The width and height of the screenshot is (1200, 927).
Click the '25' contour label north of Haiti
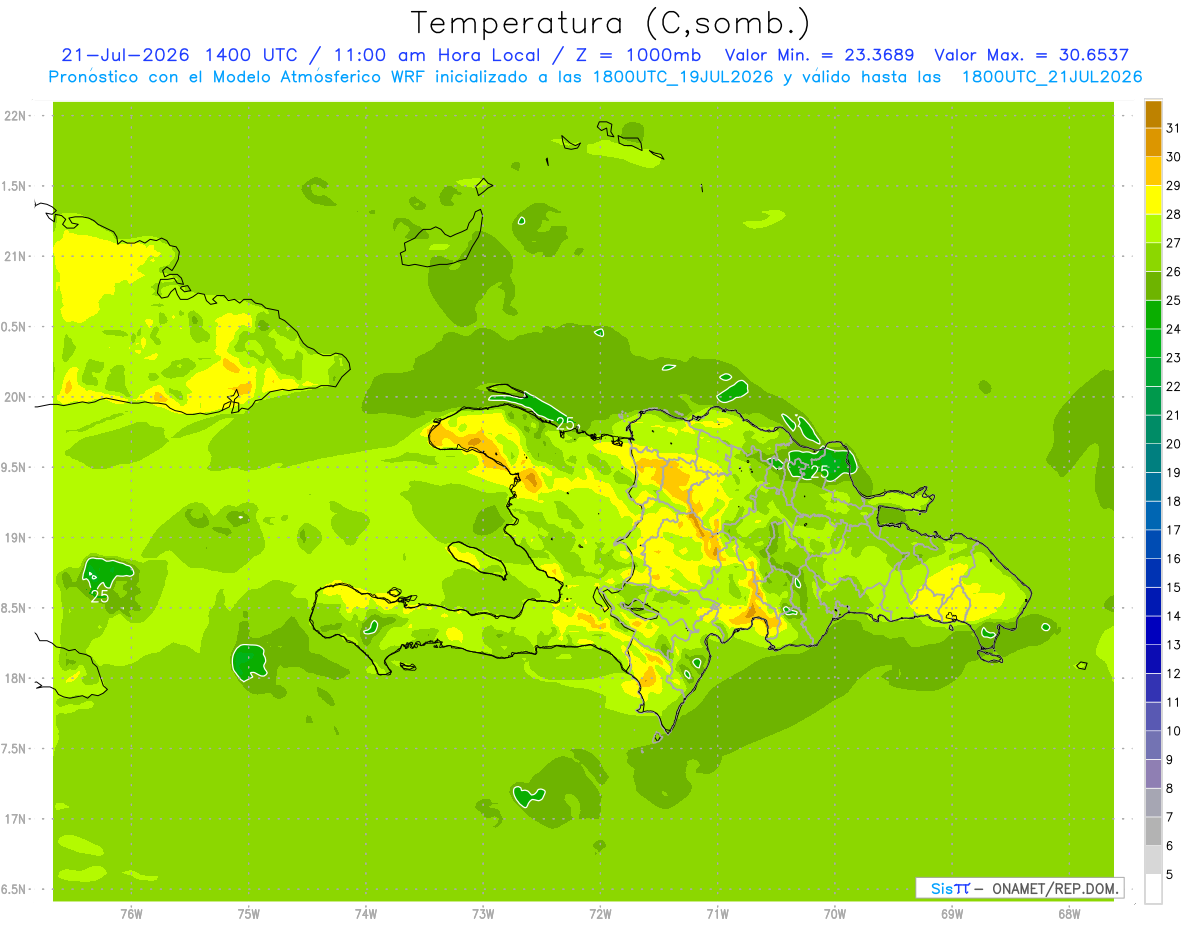(566, 424)
